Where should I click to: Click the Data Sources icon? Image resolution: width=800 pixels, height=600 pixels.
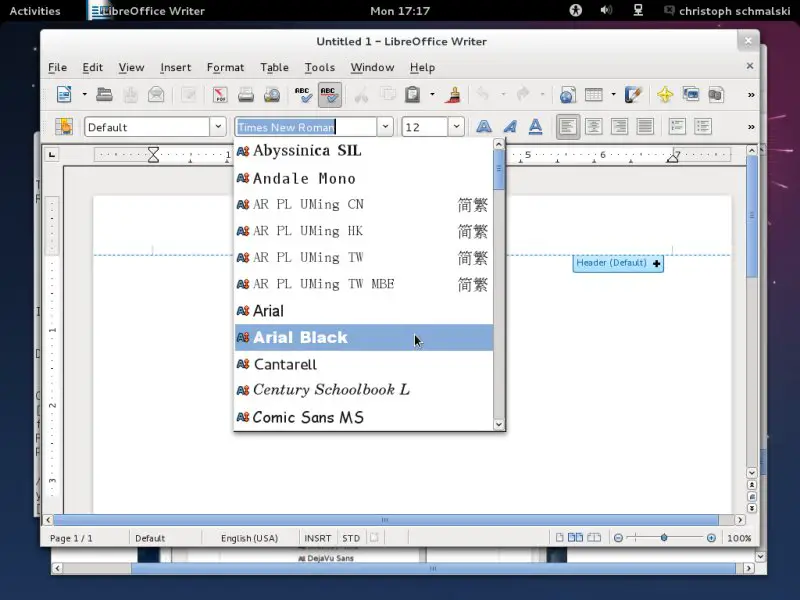[x=716, y=94]
